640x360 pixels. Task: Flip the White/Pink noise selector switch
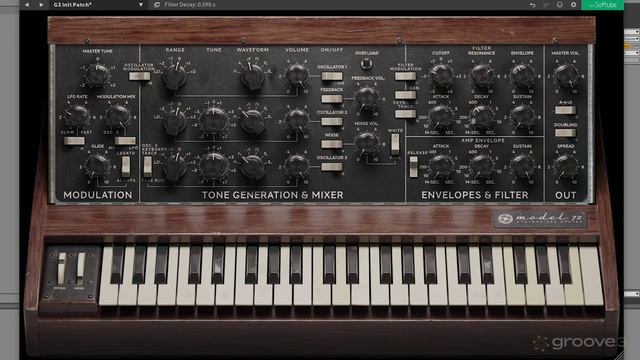point(395,144)
